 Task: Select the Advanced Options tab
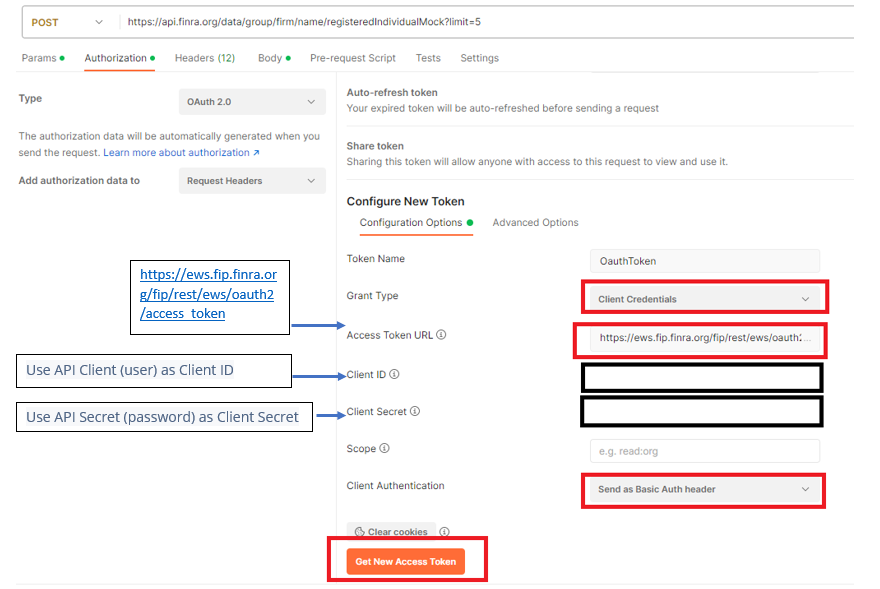coord(535,222)
